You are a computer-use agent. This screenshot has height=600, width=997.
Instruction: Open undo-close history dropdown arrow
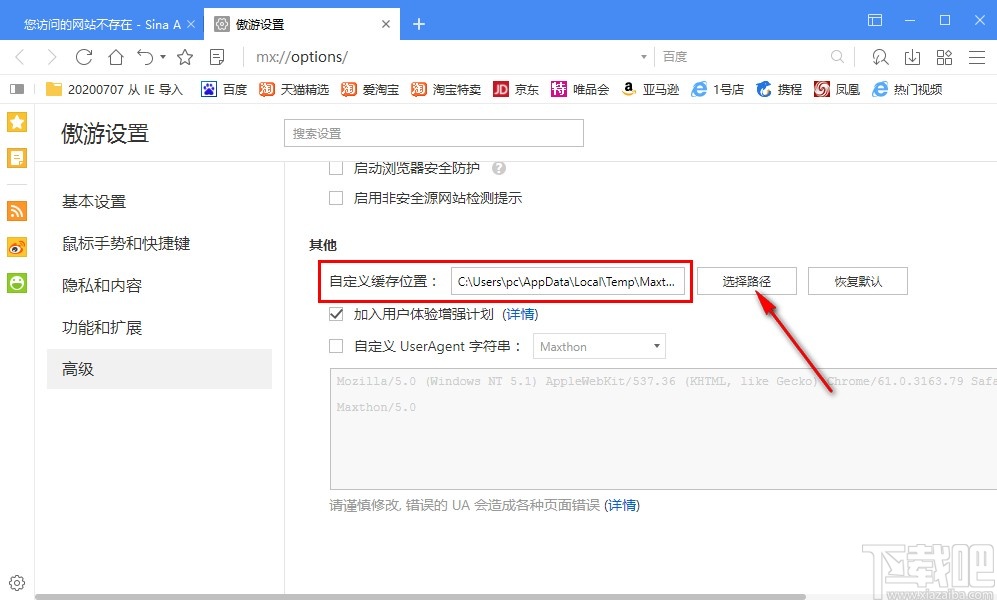pyautogui.click(x=163, y=57)
